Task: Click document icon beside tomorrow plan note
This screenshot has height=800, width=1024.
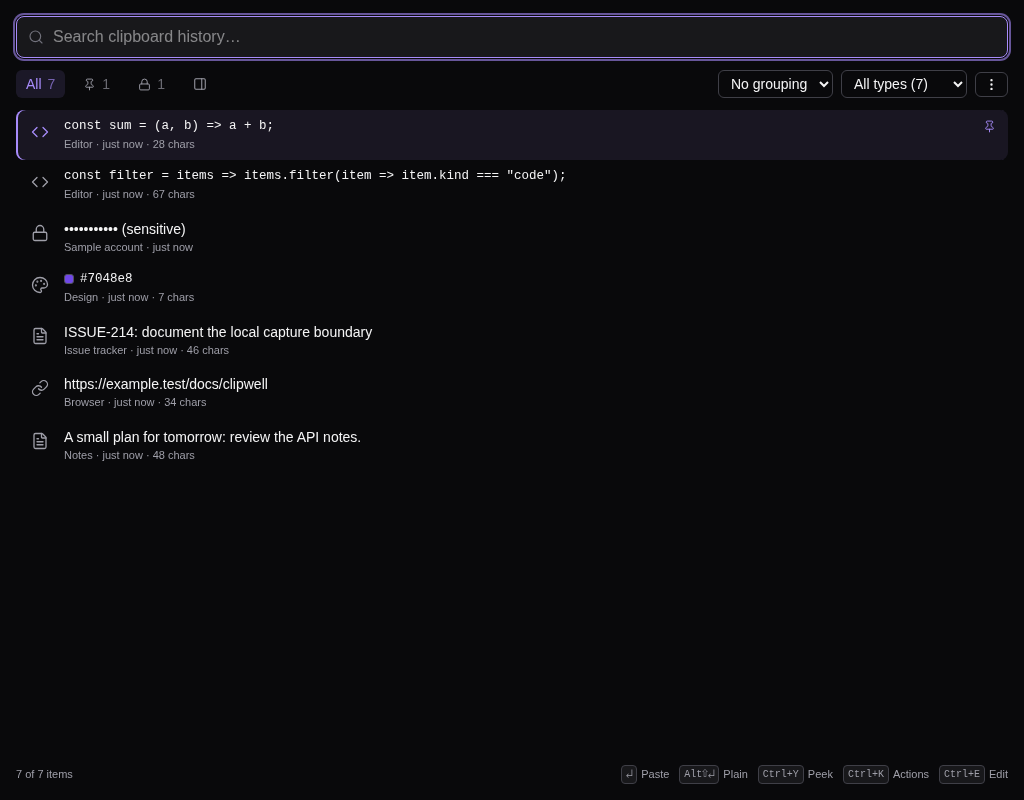Action: 40,441
